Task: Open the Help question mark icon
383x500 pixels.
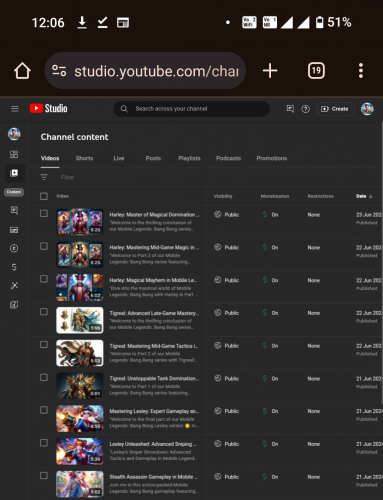Action: [x=305, y=109]
